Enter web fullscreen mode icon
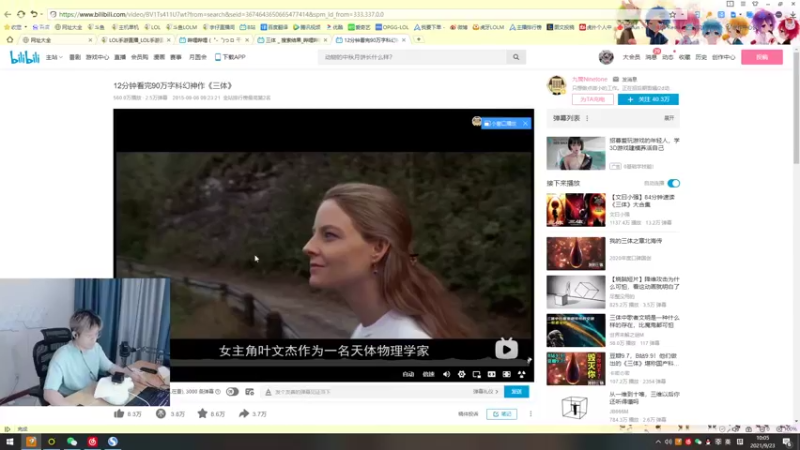 click(507, 374)
